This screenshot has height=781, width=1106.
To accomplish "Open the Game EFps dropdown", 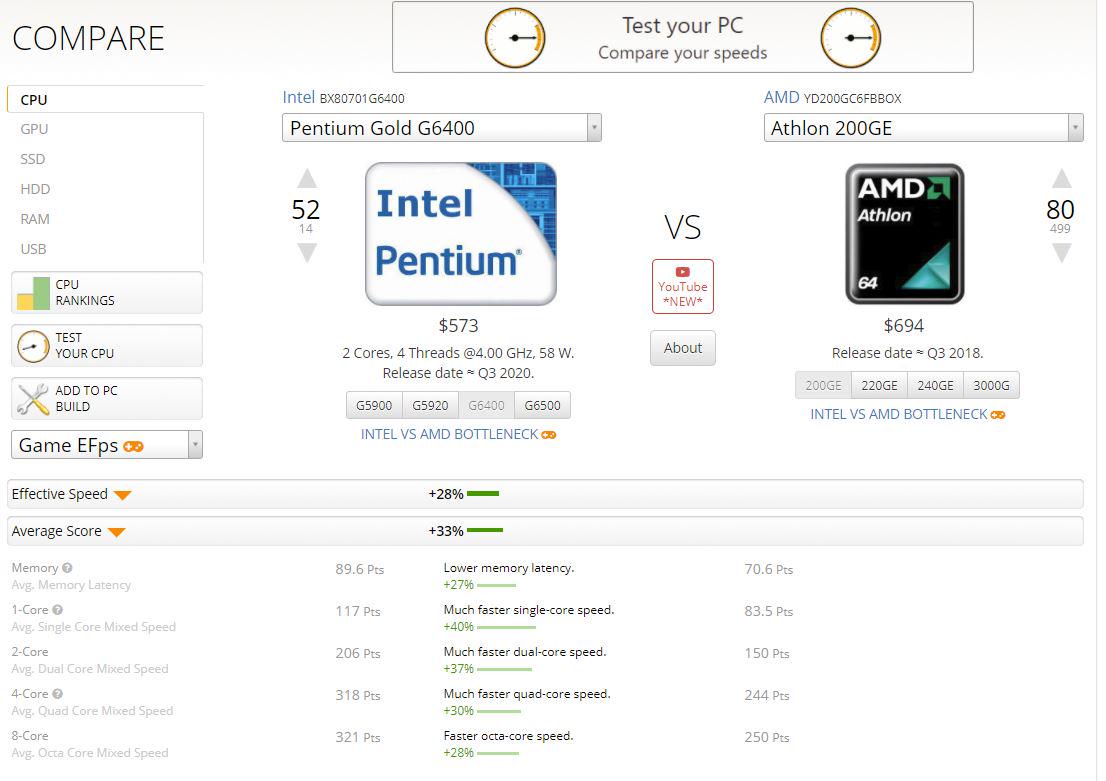I will (x=195, y=445).
